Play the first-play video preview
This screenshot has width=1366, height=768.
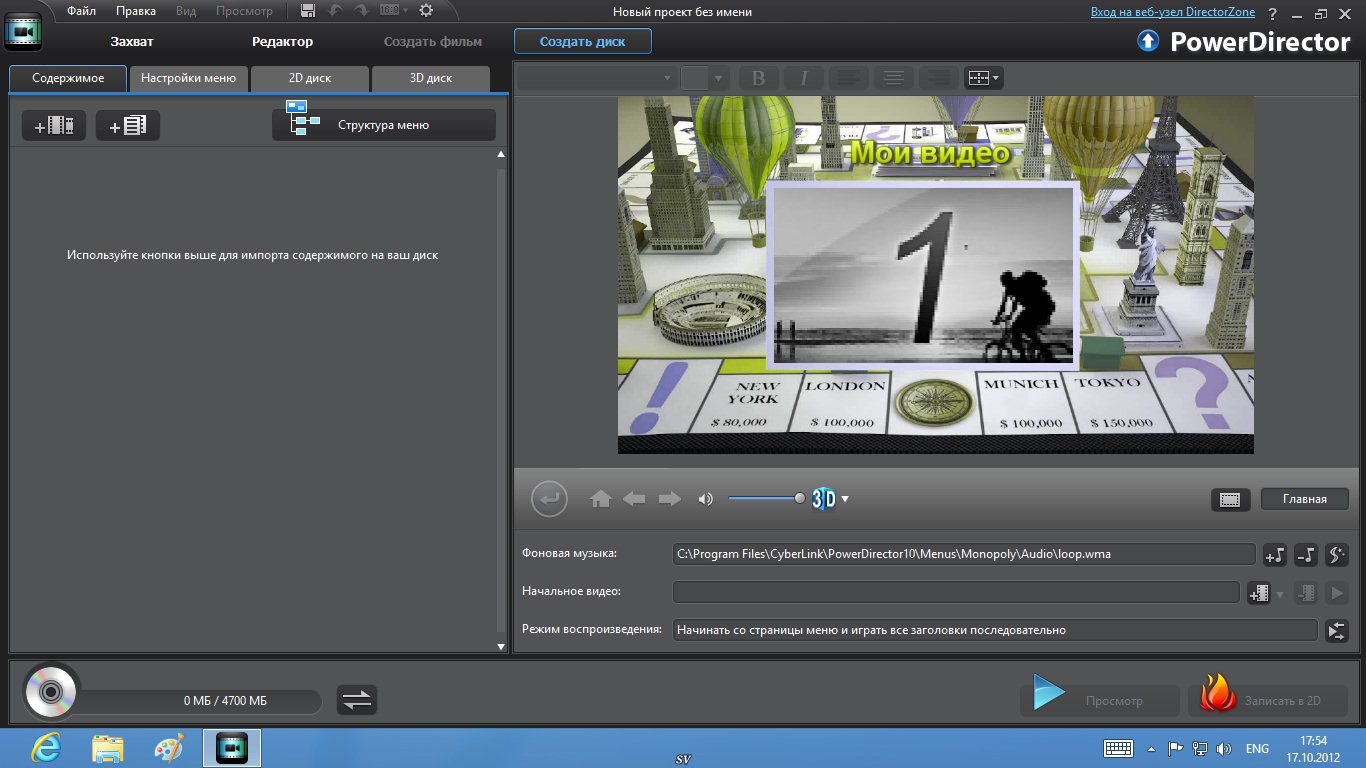(x=1336, y=593)
